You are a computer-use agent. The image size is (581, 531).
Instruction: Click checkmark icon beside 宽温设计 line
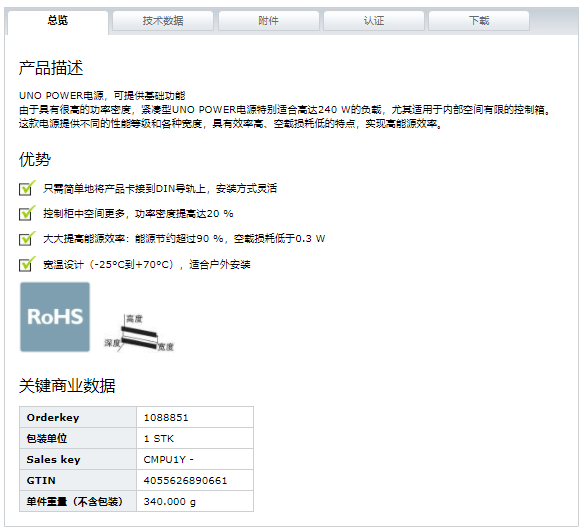tap(27, 264)
